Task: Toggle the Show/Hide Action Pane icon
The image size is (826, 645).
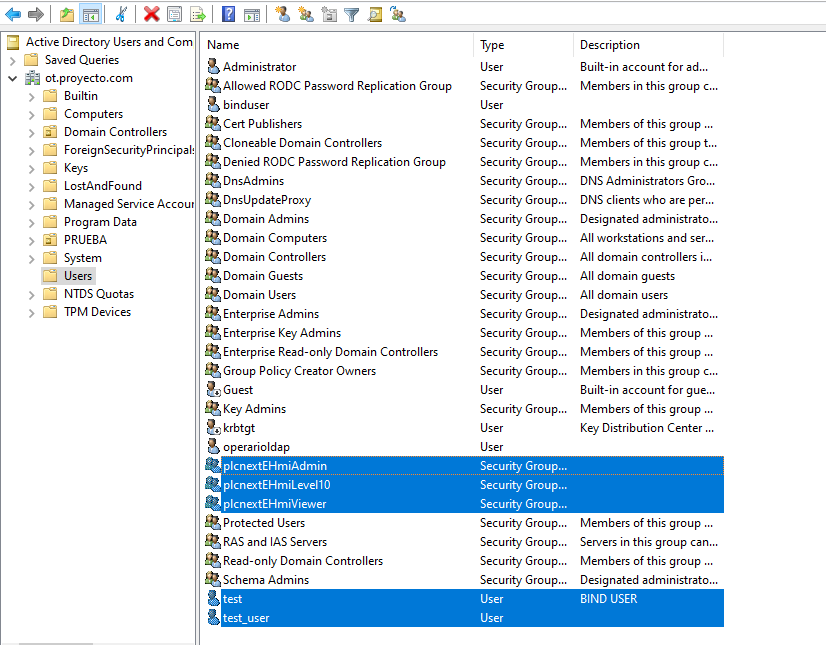Action: (x=252, y=14)
